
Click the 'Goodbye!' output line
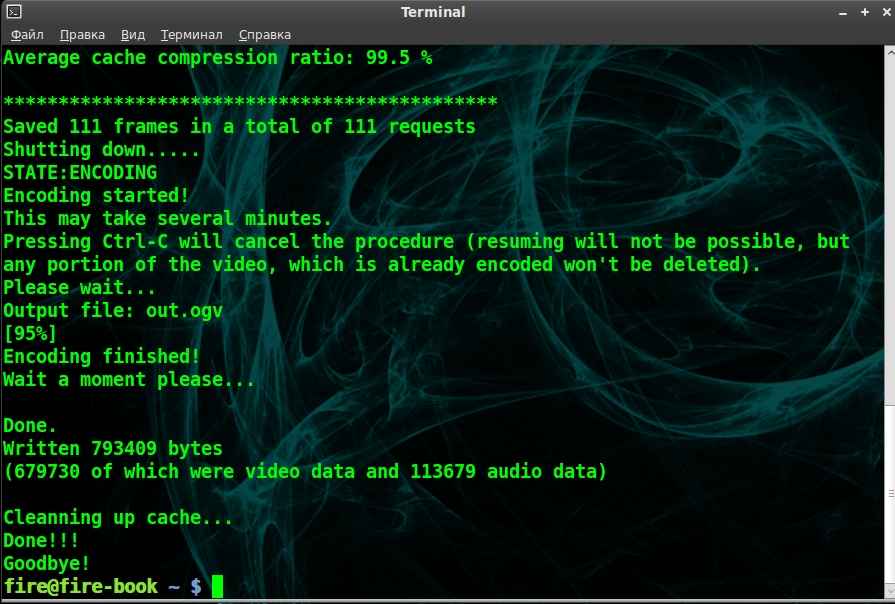pos(47,563)
